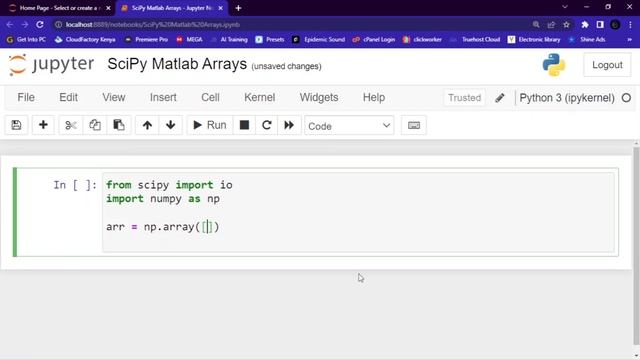Open the Edit menu
The width and height of the screenshot is (640, 360).
[69, 98]
